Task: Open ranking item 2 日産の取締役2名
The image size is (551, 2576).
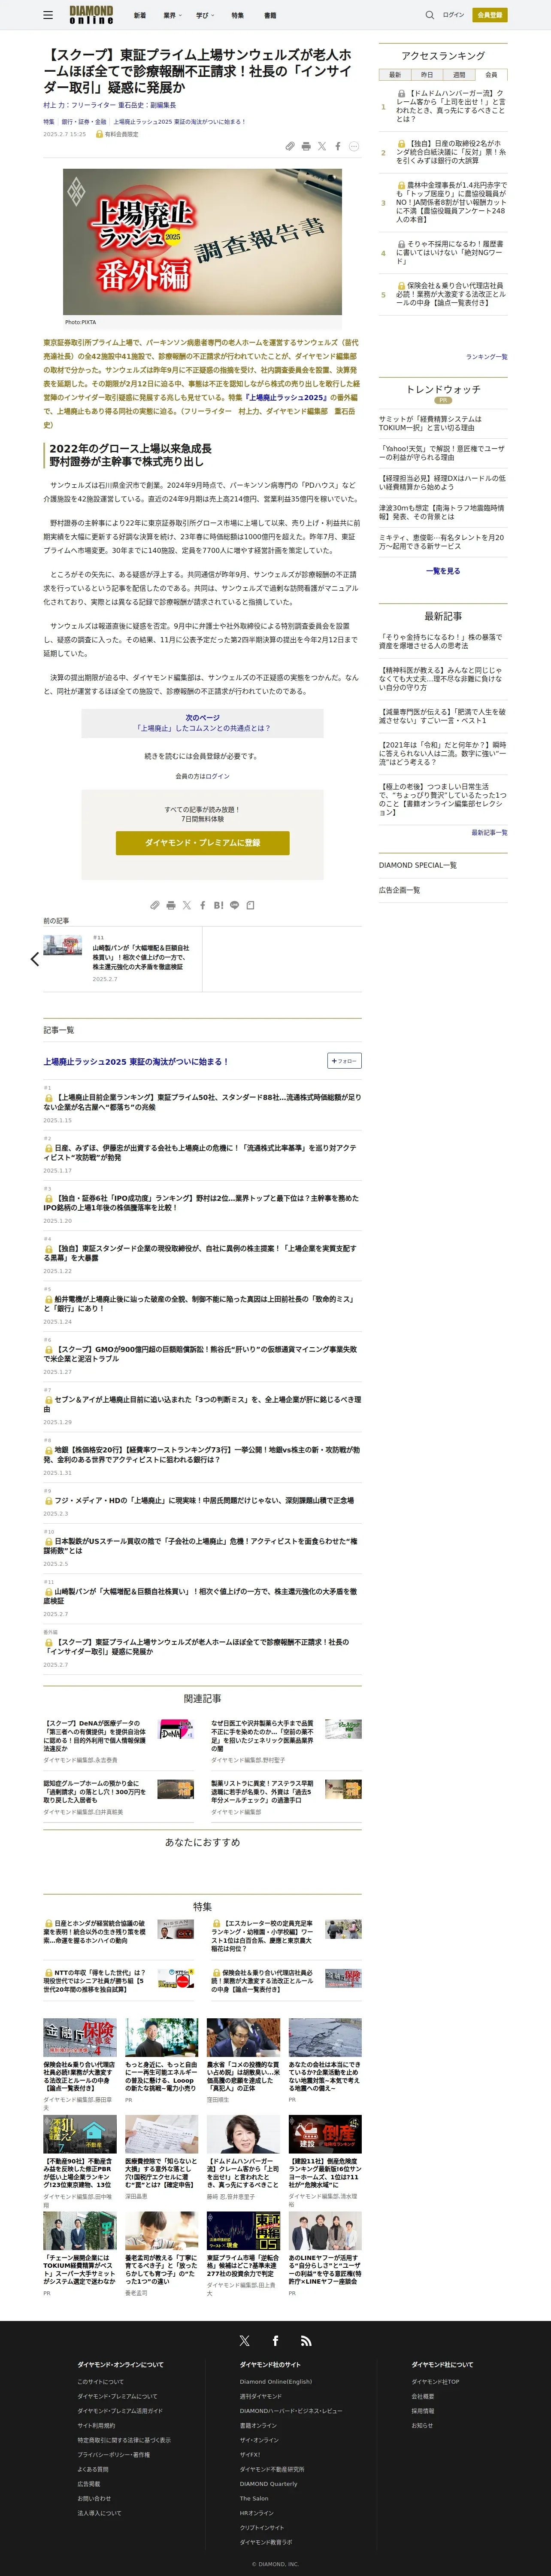Action: pos(451,152)
